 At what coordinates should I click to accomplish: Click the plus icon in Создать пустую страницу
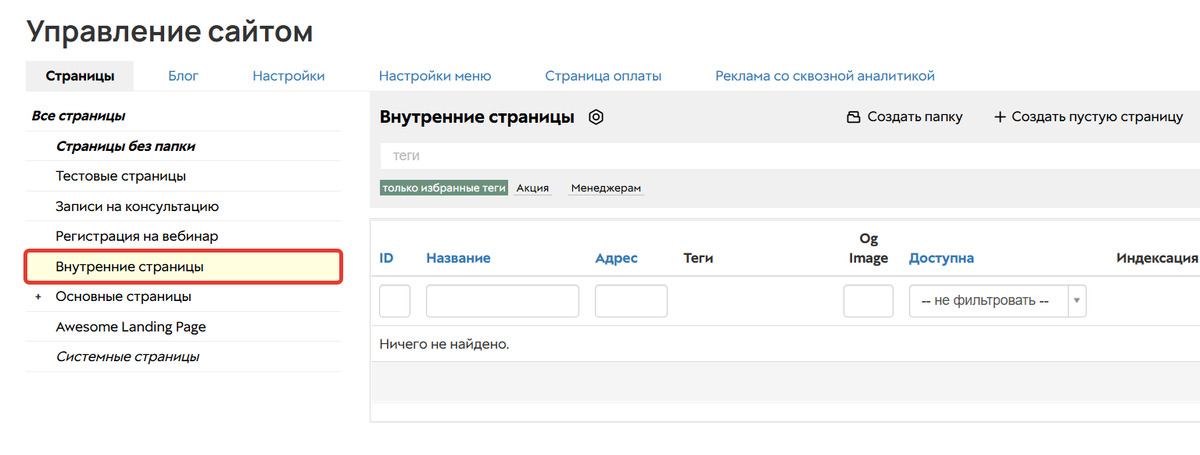tap(999, 117)
